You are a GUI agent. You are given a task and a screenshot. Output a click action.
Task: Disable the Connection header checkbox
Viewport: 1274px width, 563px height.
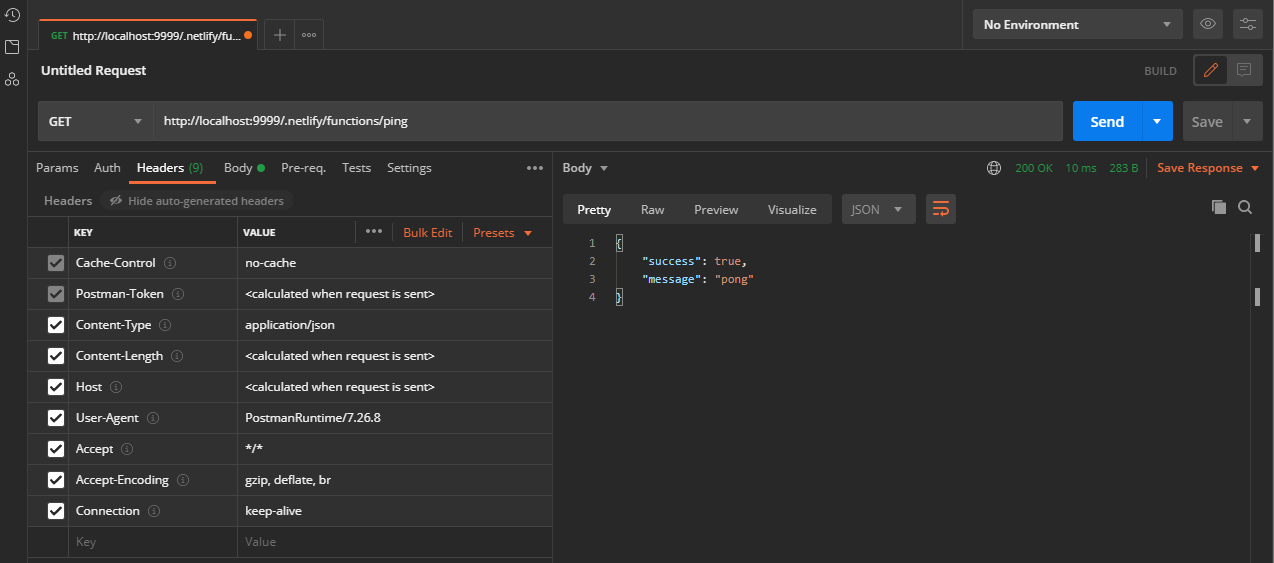[x=56, y=511]
